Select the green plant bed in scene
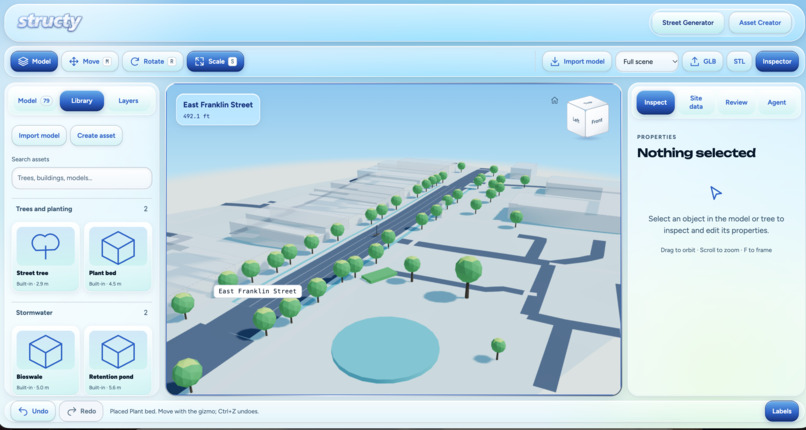The height and width of the screenshot is (430, 806). (379, 275)
